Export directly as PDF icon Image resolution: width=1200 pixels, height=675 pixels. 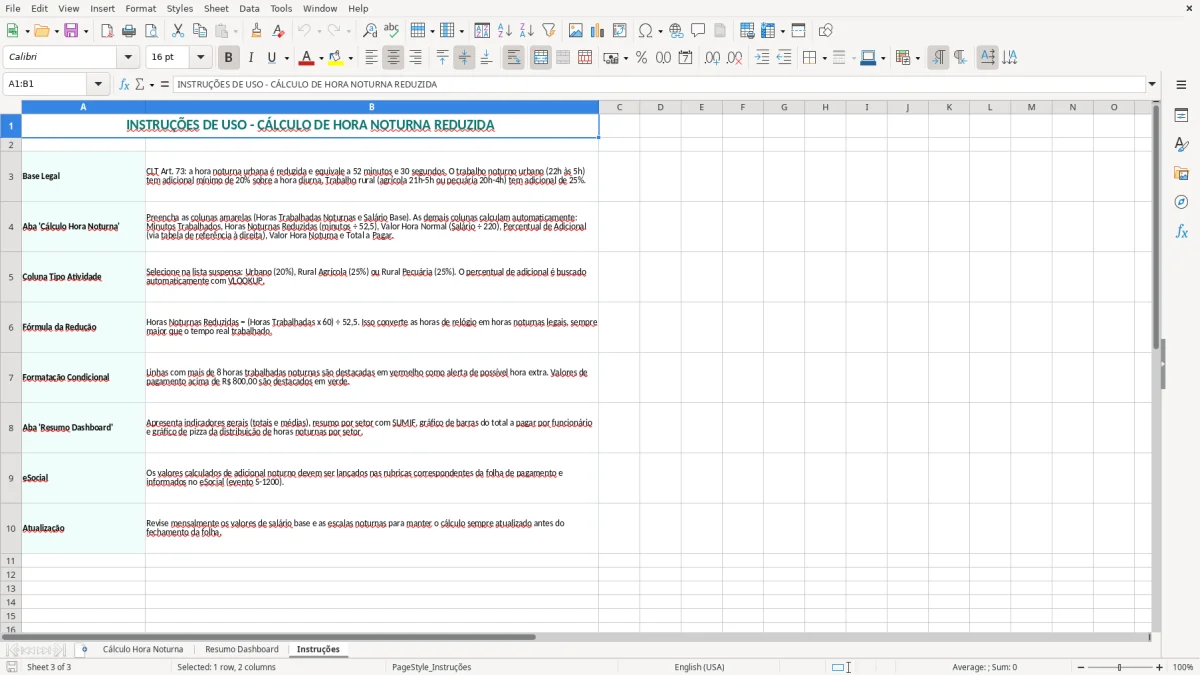[x=107, y=31]
